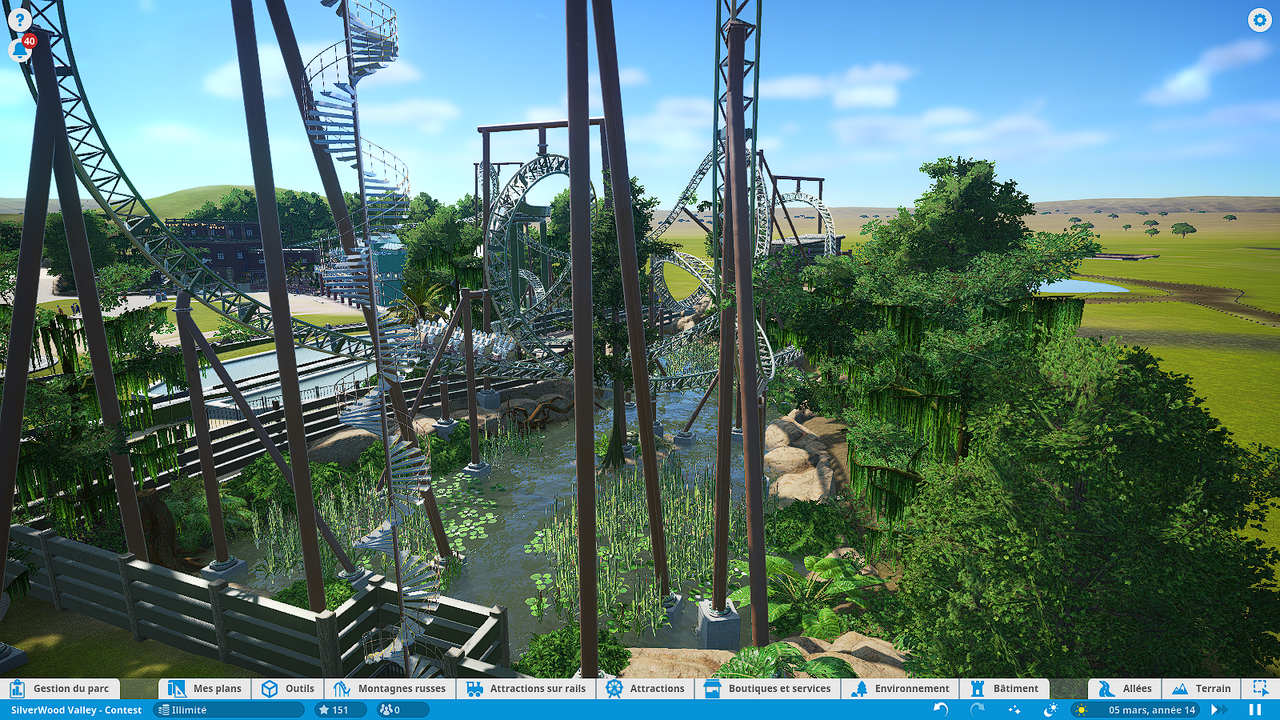This screenshot has width=1280, height=720.
Task: Pause the game with pause button
Action: pos(1254,710)
